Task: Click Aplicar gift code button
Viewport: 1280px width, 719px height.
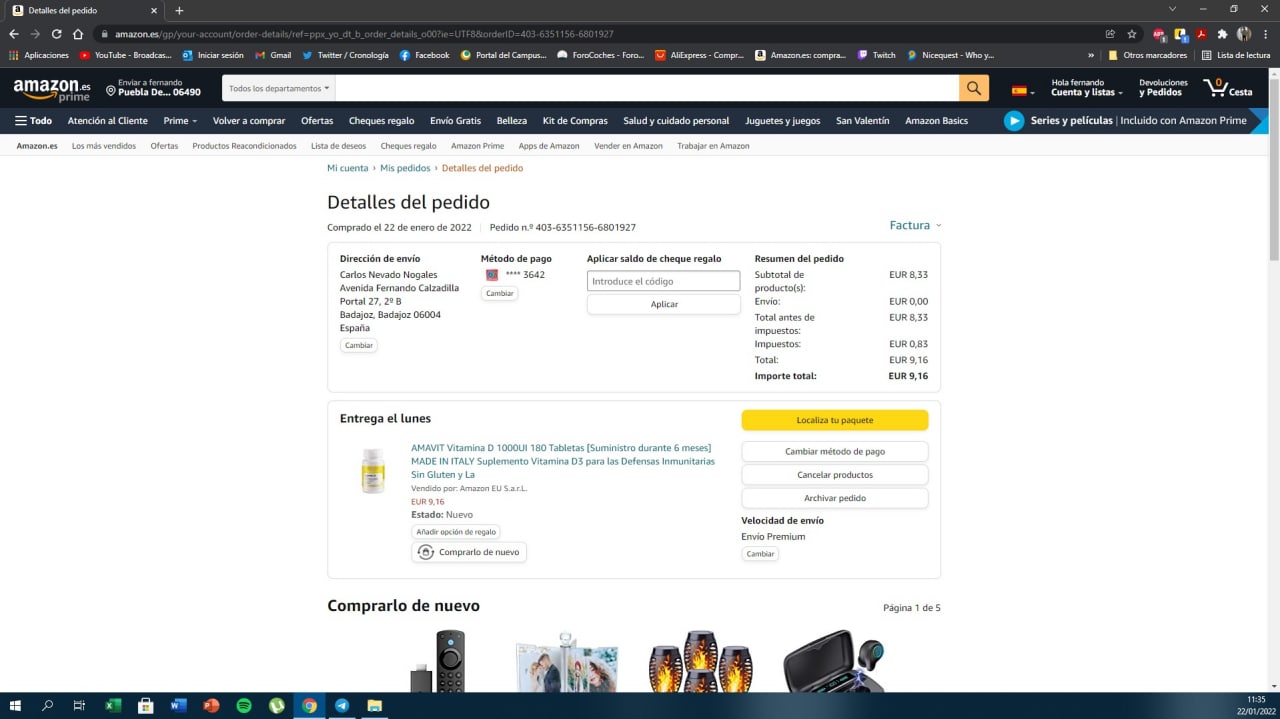Action: 664,304
